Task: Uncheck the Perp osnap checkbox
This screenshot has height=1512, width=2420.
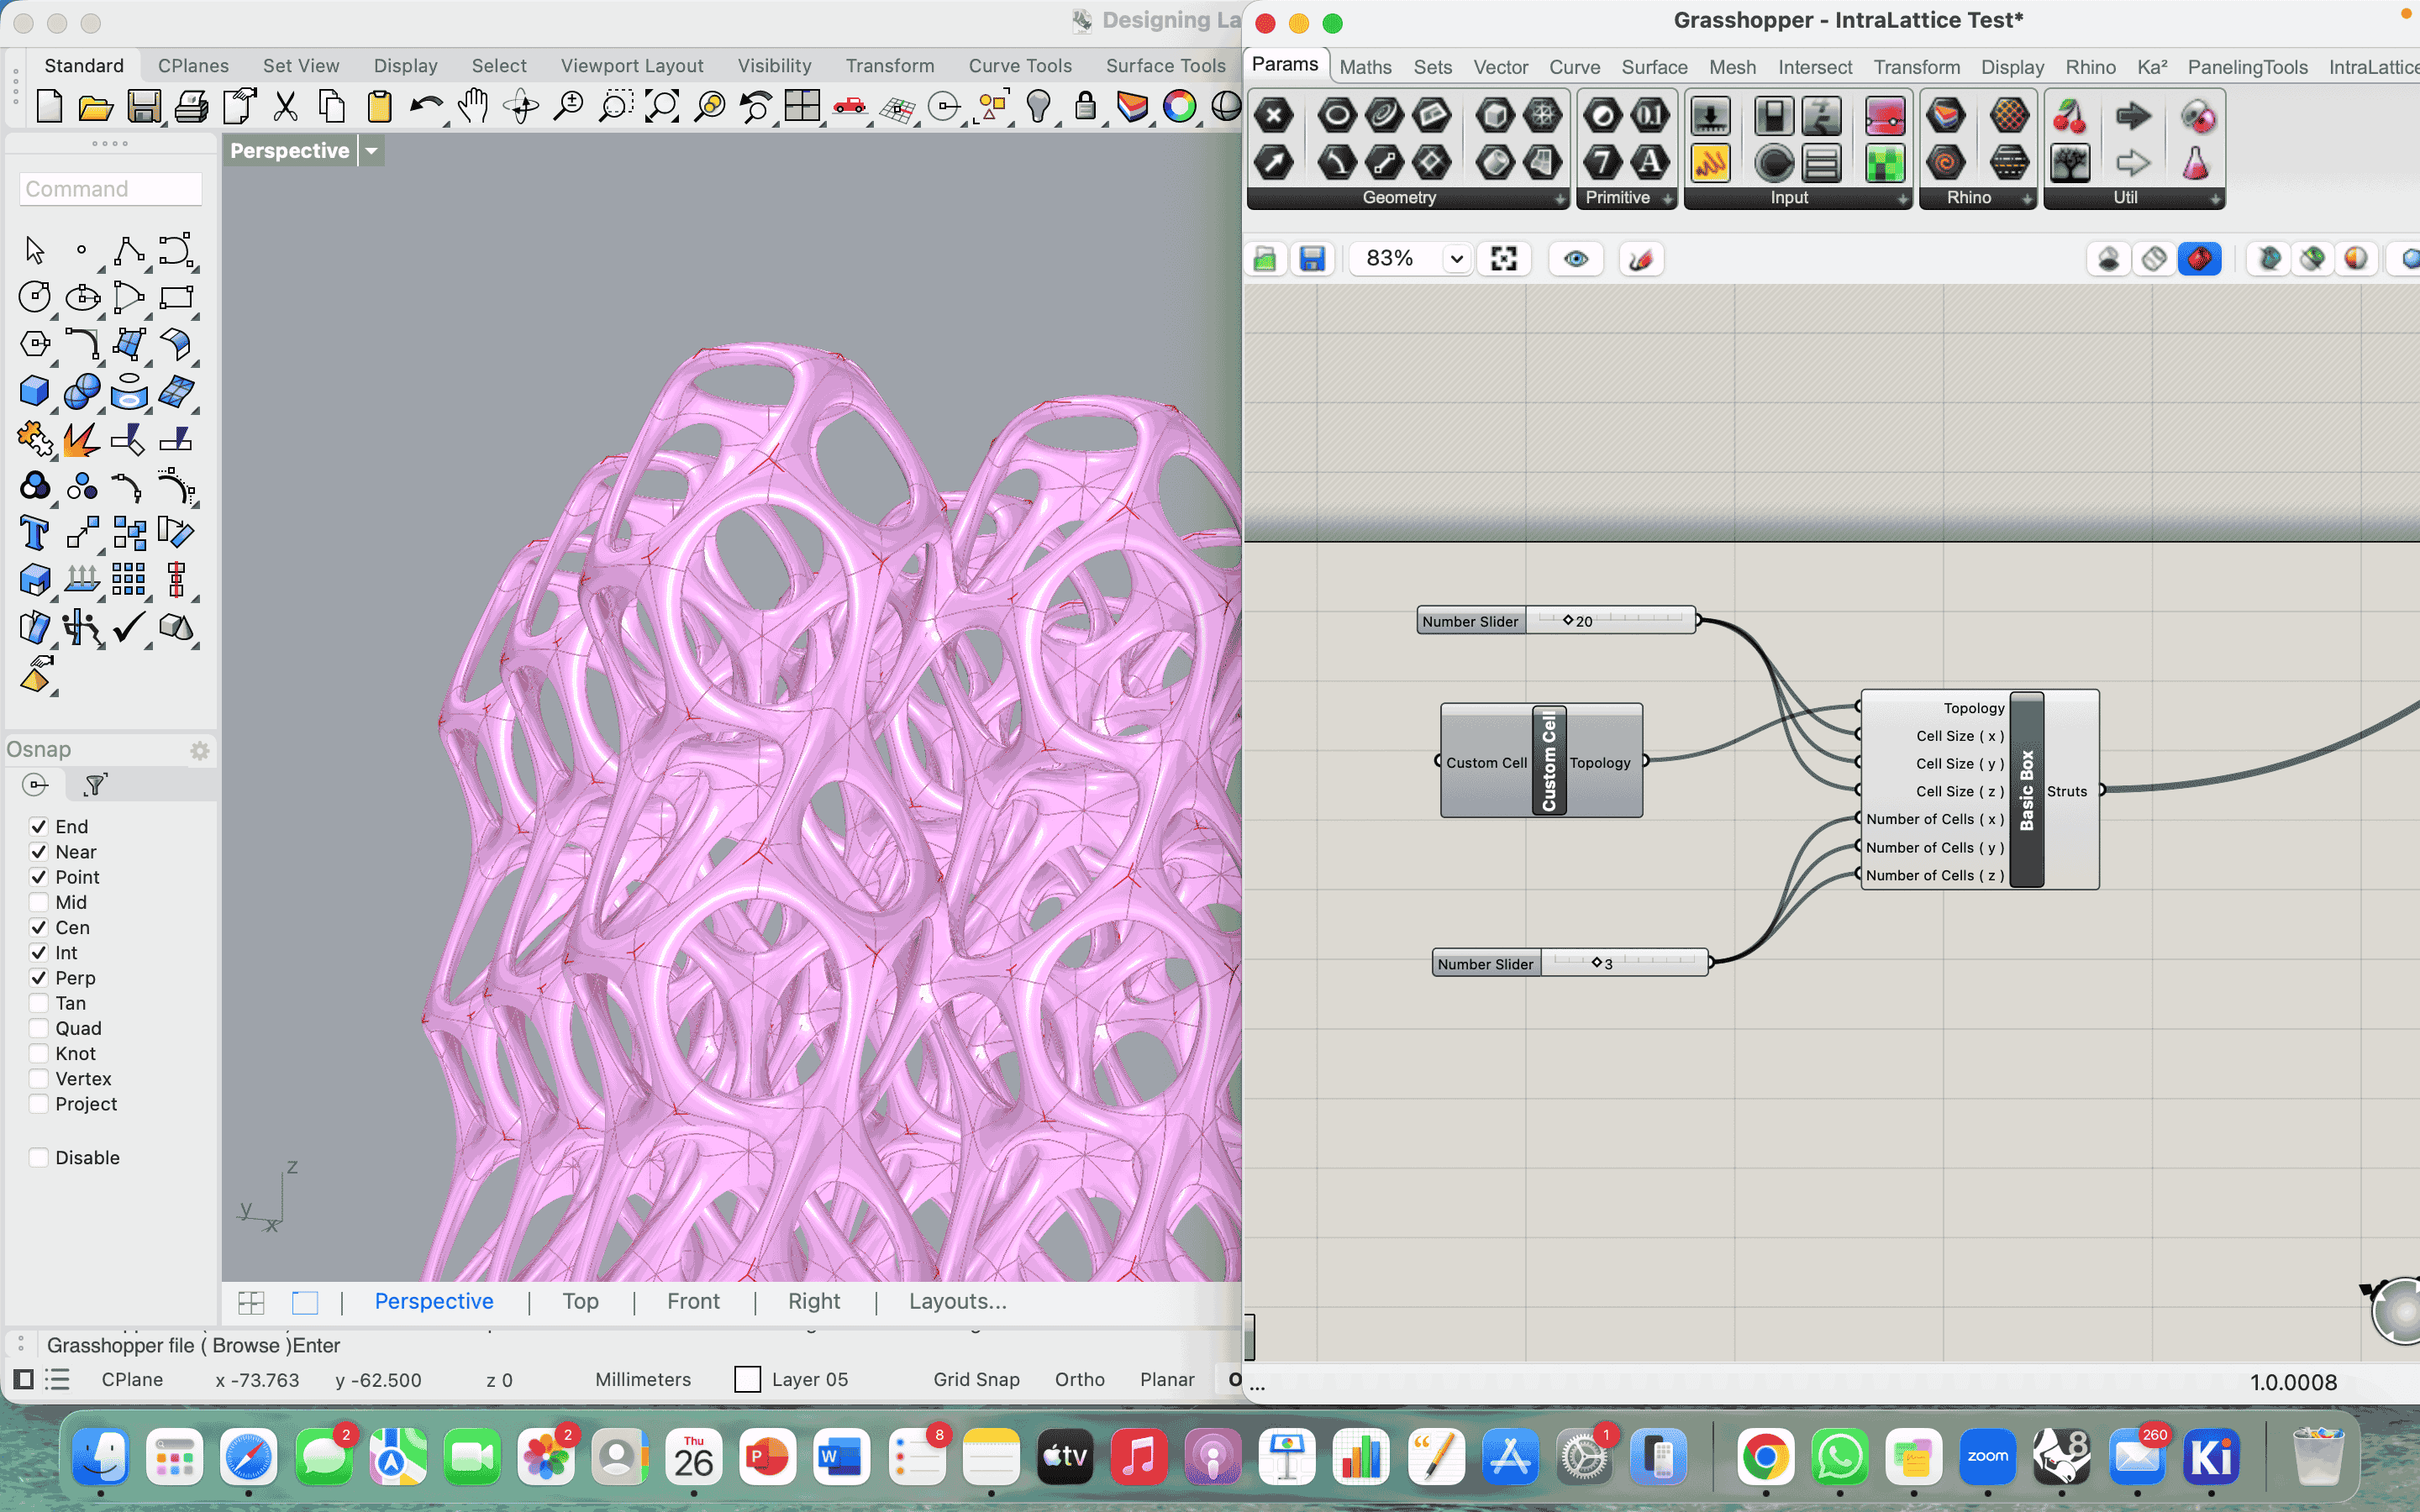Action: [39, 978]
